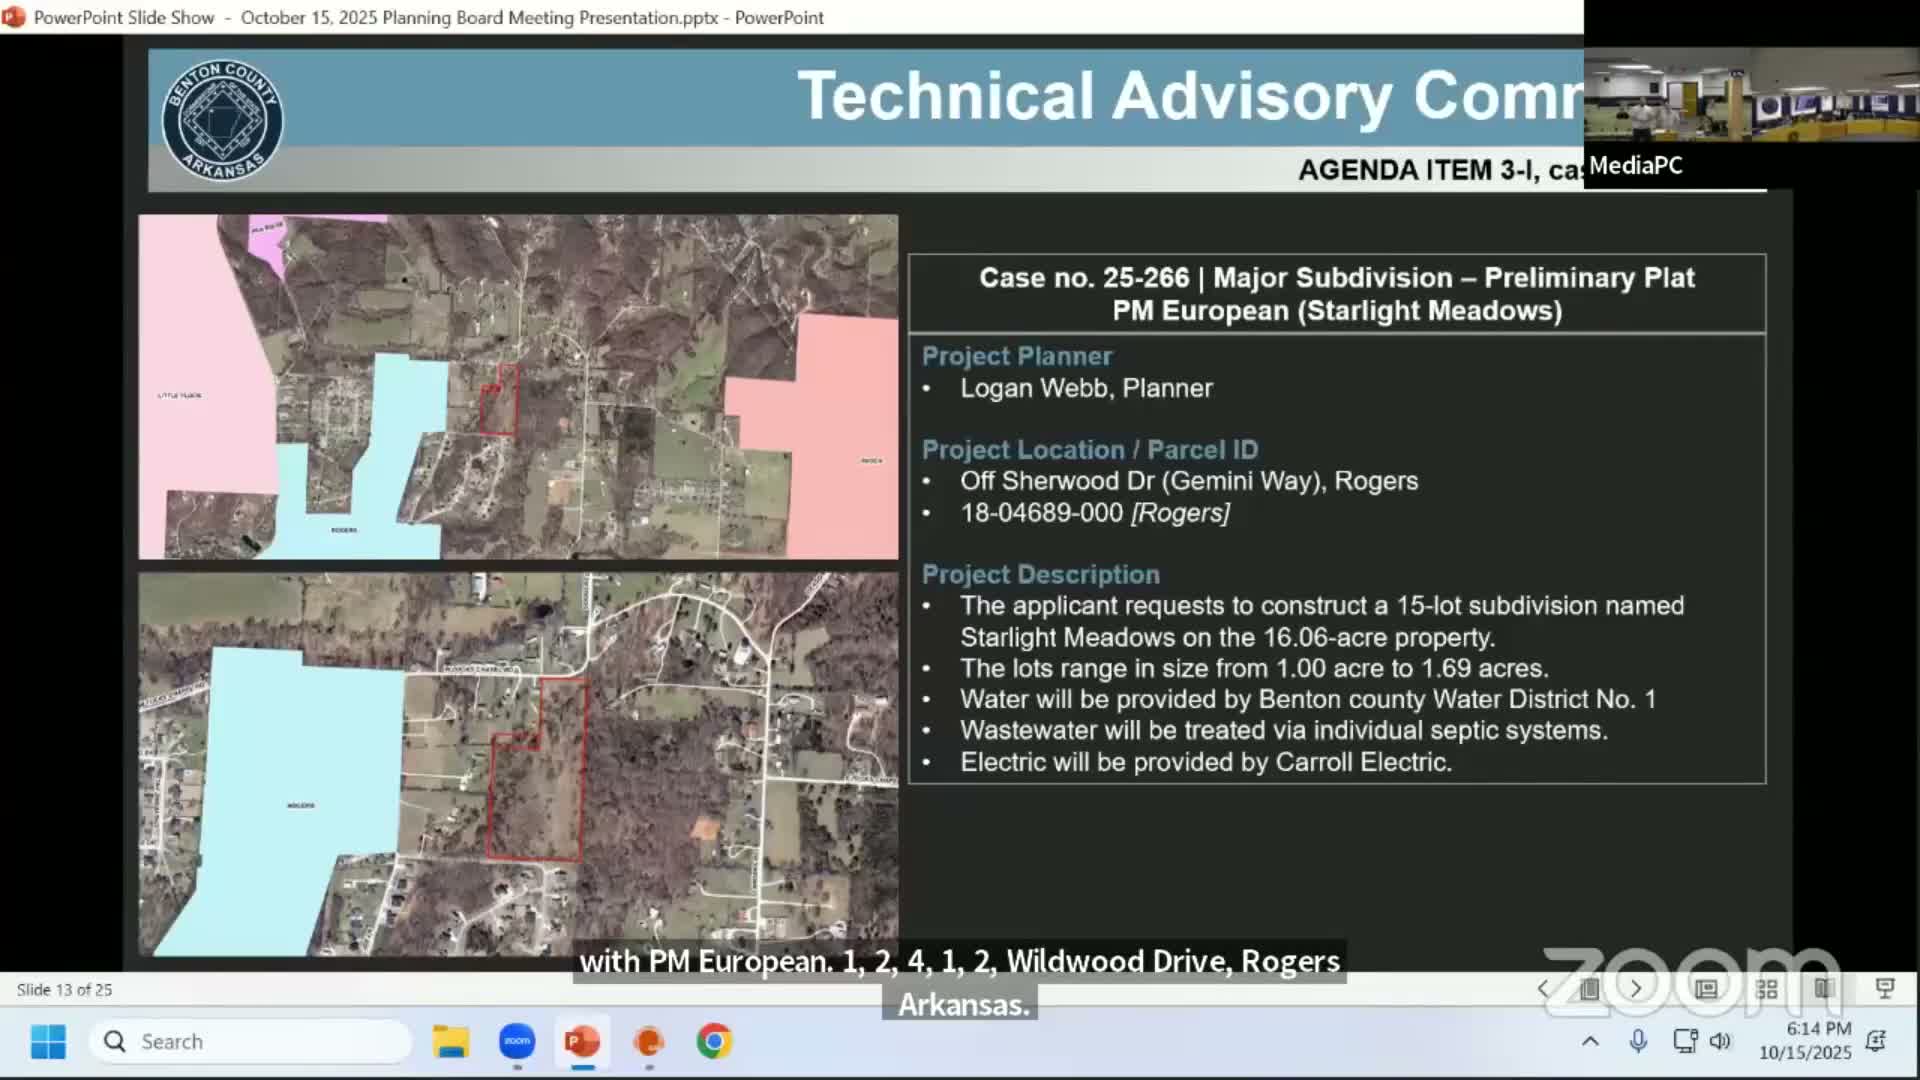The width and height of the screenshot is (1920, 1080).
Task: Toggle do-not-disturb notification bell
Action: click(1876, 1041)
